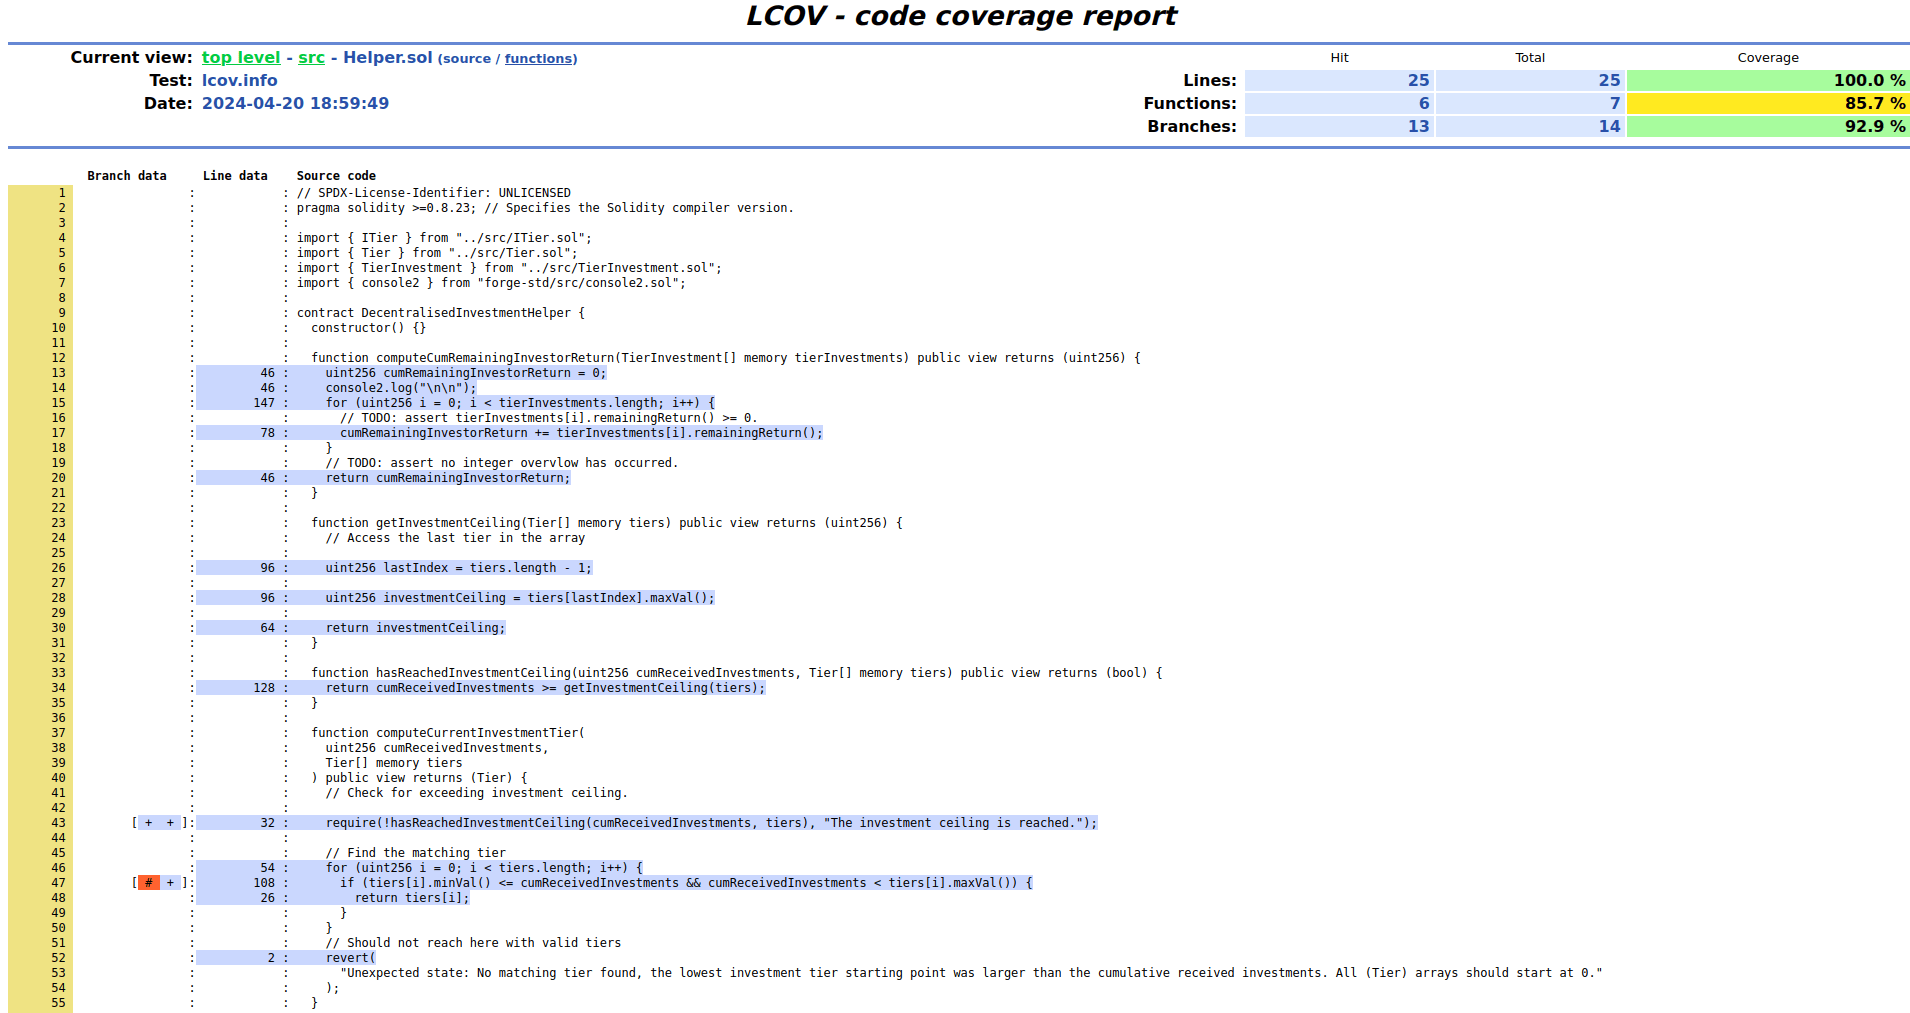Click the 'uint256 lastIndex = tiers.length - 1;' line
1910x1013 pixels.
(459, 568)
